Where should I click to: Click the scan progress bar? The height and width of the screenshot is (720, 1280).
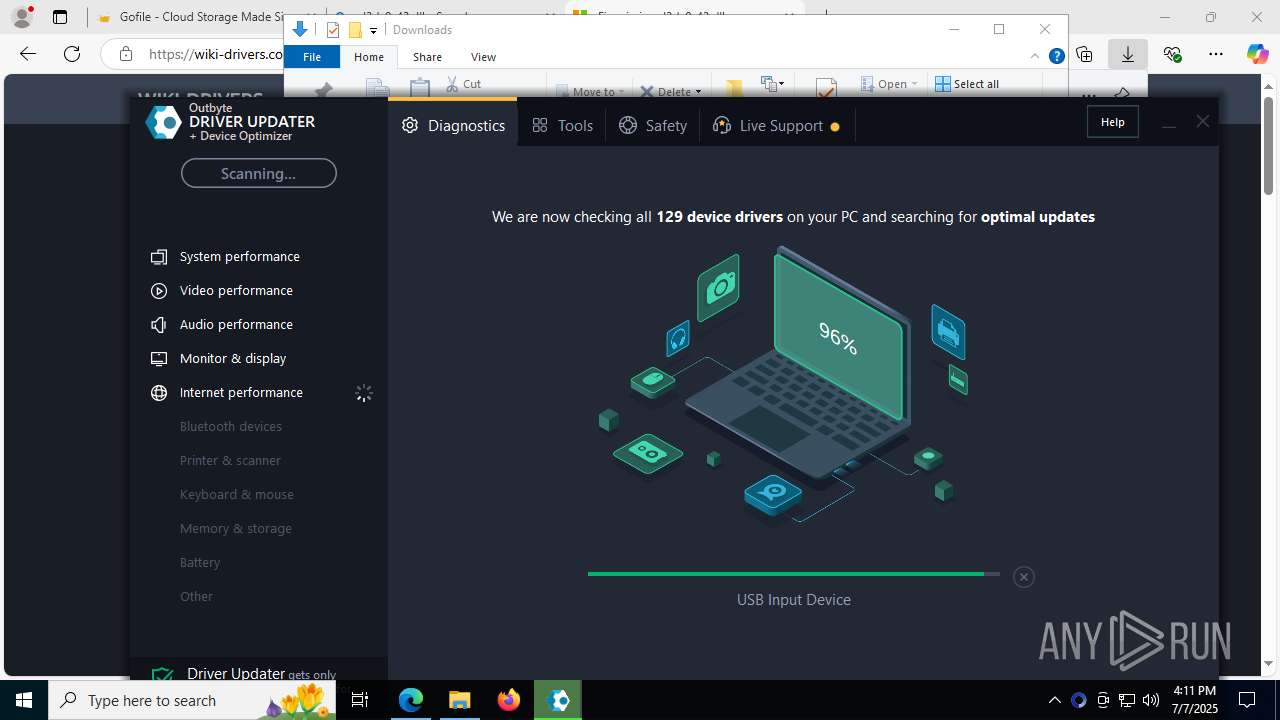793,574
